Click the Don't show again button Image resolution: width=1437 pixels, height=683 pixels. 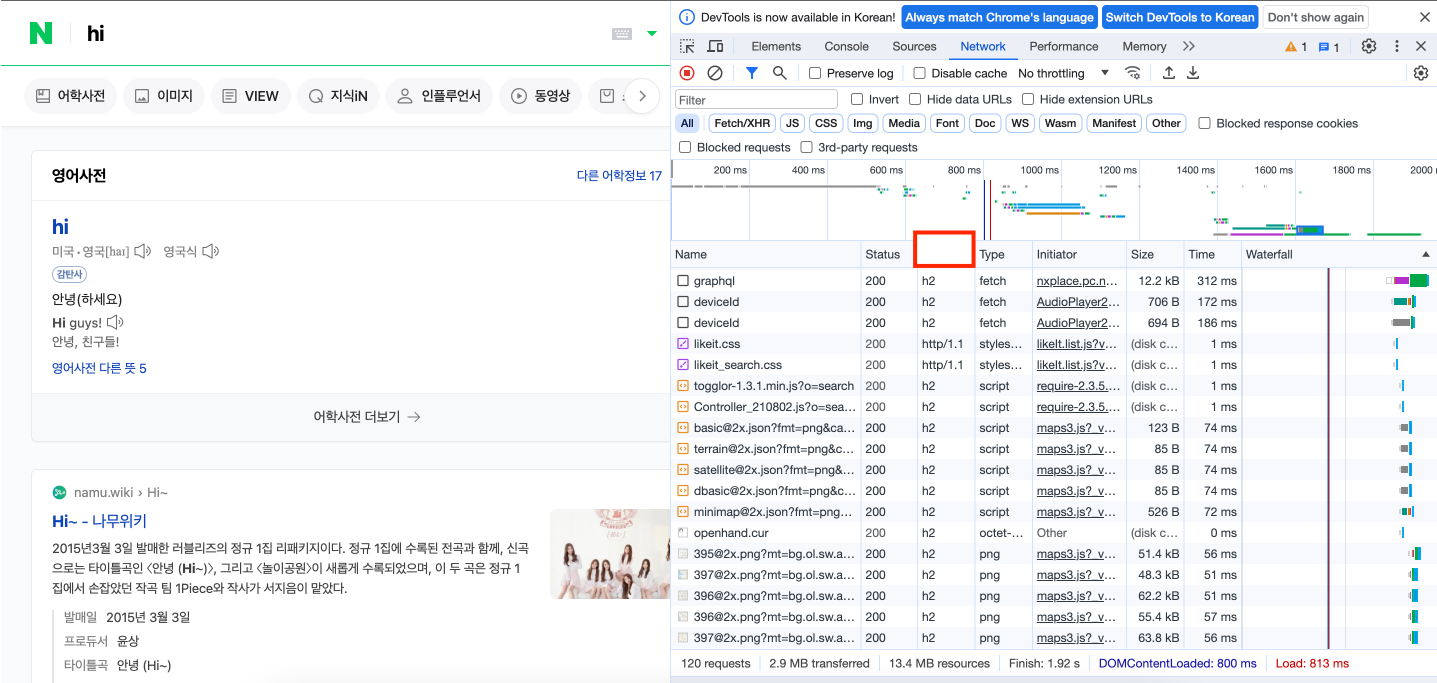click(x=1315, y=17)
